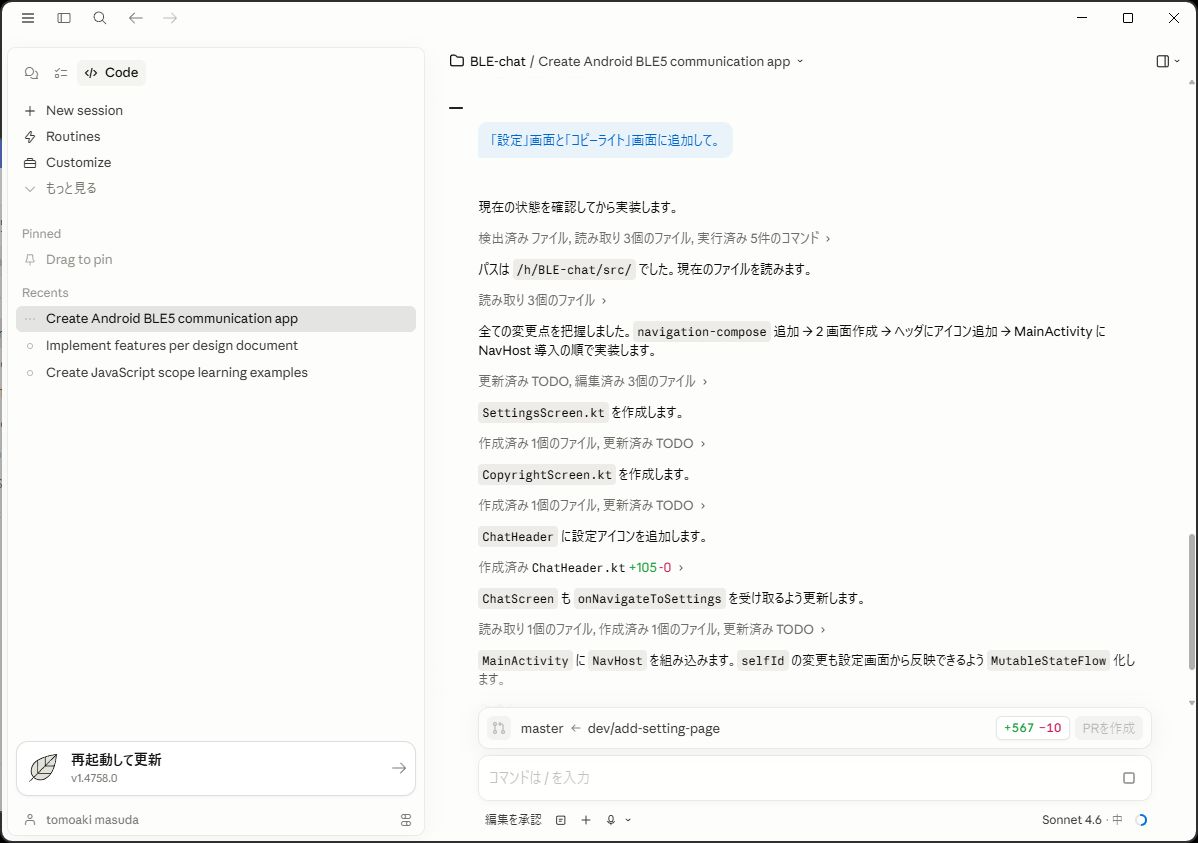Image resolution: width=1198 pixels, height=843 pixels.
Task: View the +567 -10 diff changes
Action: (x=1030, y=729)
